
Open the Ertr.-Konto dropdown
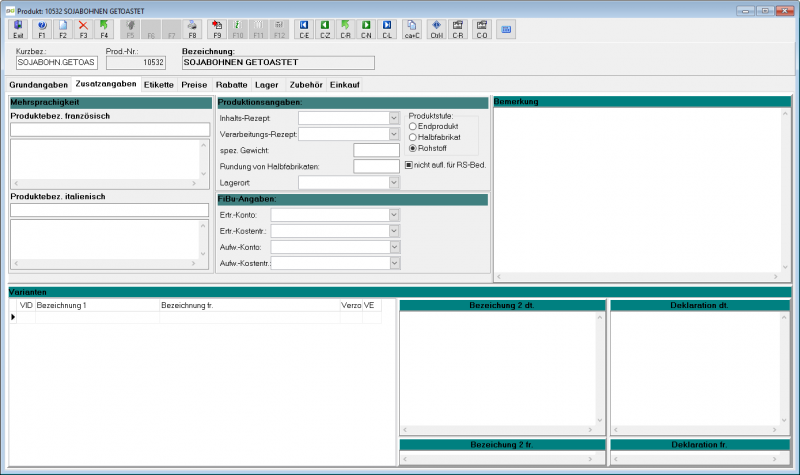393,215
